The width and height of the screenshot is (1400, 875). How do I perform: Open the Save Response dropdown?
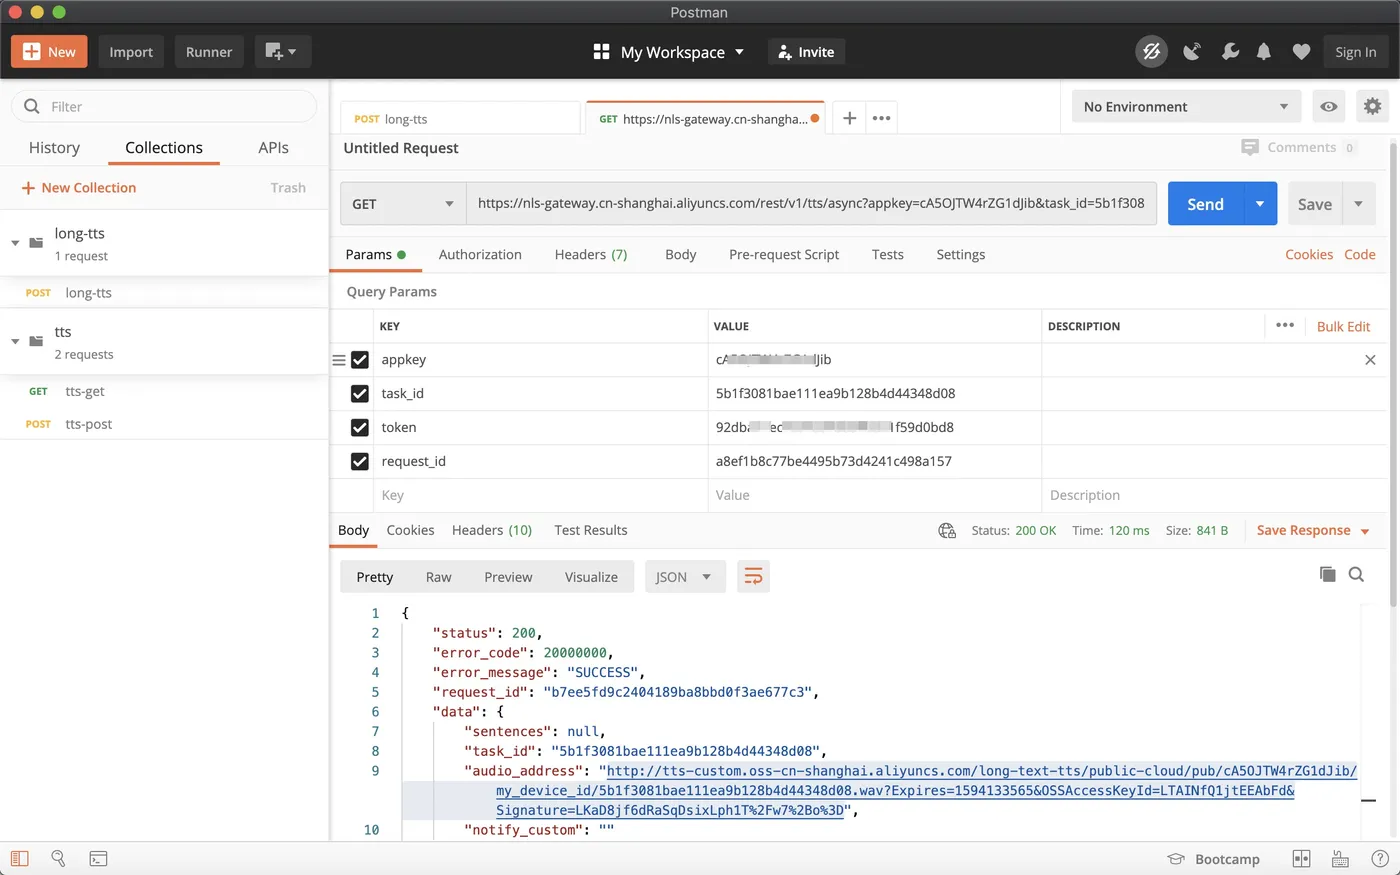(1313, 531)
